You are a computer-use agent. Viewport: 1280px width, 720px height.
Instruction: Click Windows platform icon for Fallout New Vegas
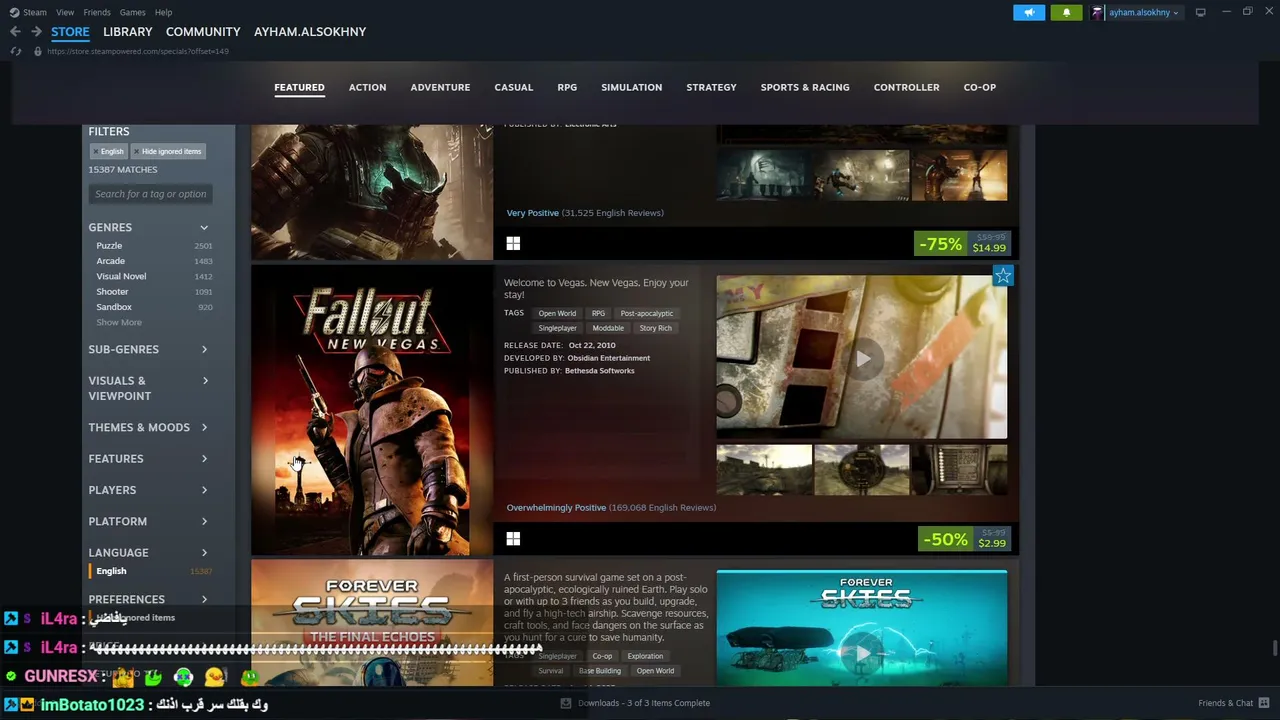513,539
